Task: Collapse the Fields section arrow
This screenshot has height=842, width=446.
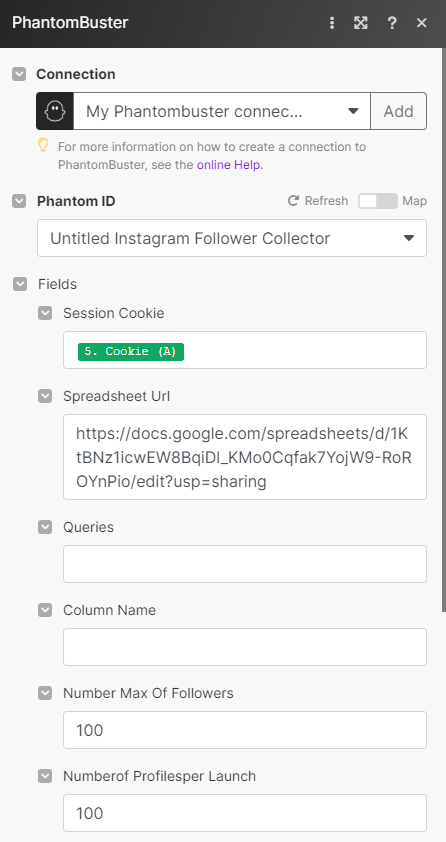Action: 20,284
